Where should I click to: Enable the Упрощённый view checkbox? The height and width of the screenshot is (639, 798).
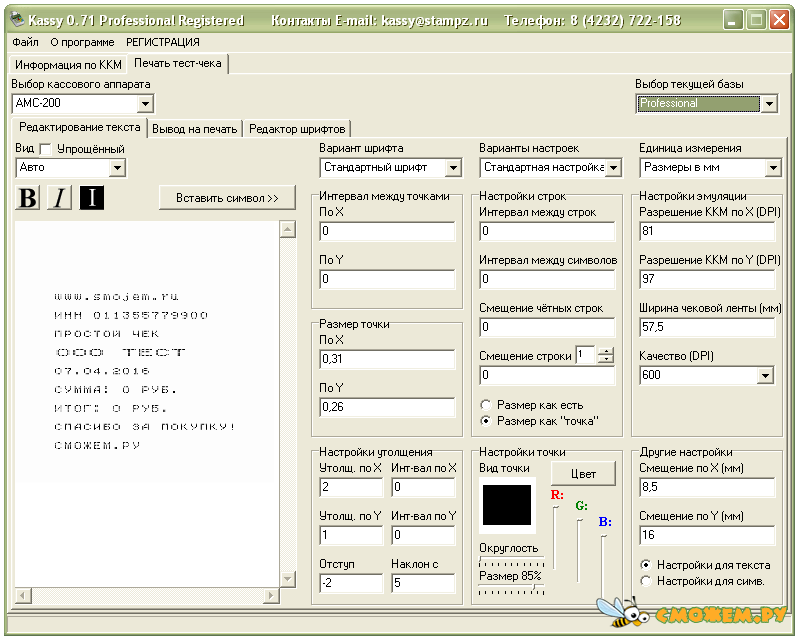click(x=46, y=149)
